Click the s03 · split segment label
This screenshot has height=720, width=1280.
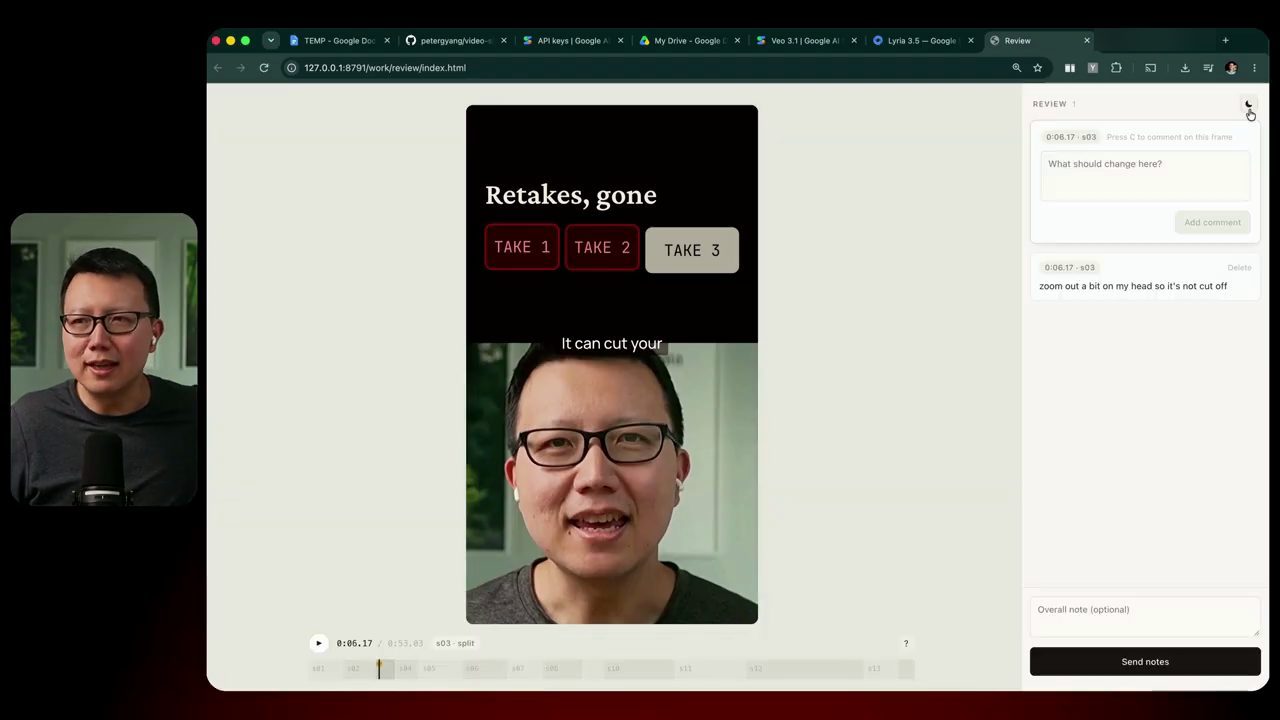point(455,643)
